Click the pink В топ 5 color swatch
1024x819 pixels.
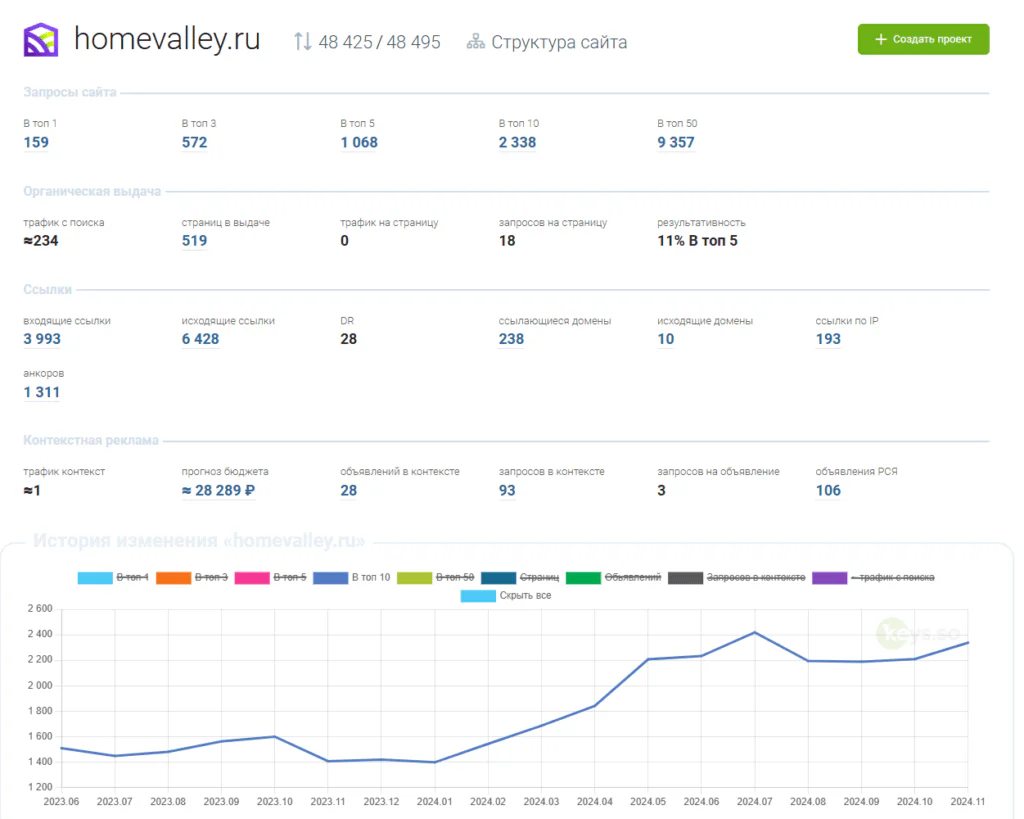pos(251,578)
